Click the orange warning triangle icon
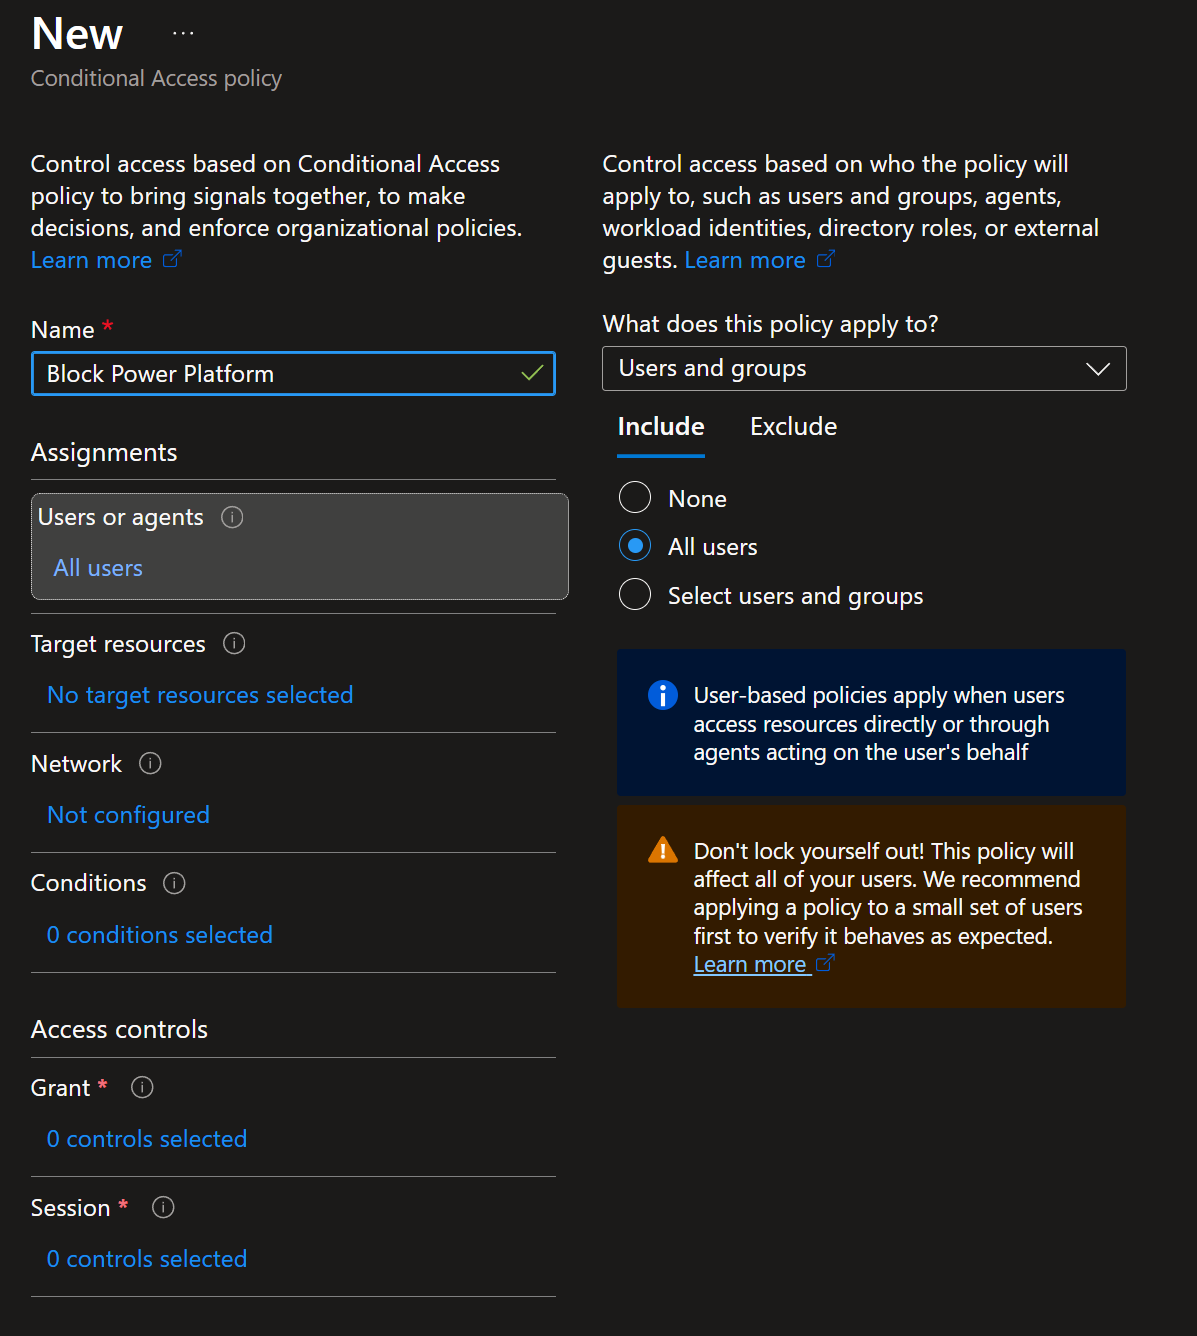 tap(663, 850)
